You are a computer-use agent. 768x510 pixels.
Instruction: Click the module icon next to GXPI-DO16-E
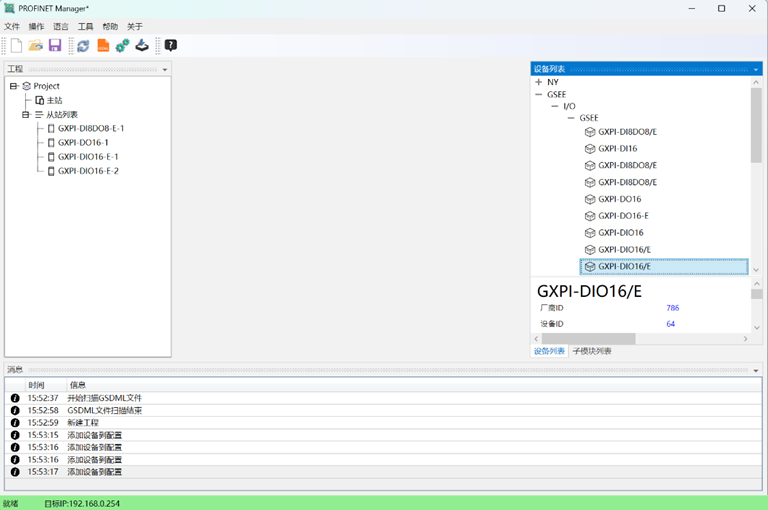click(x=590, y=216)
